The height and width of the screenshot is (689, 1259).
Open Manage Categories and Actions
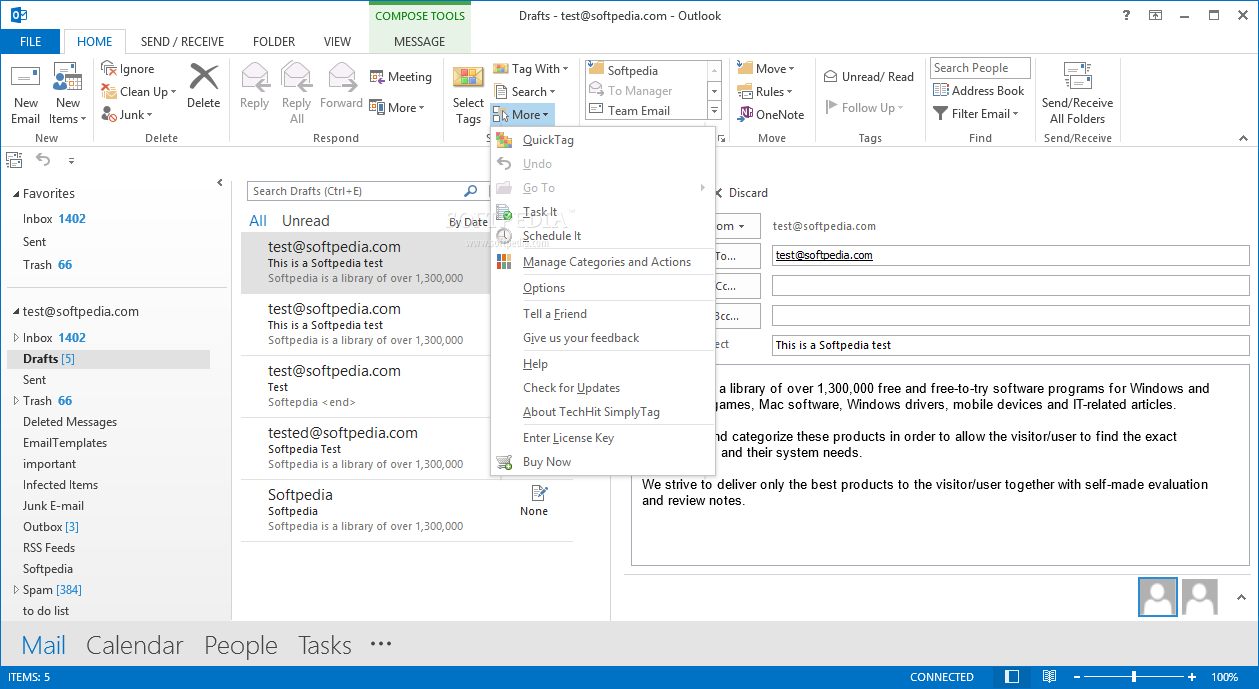point(603,262)
